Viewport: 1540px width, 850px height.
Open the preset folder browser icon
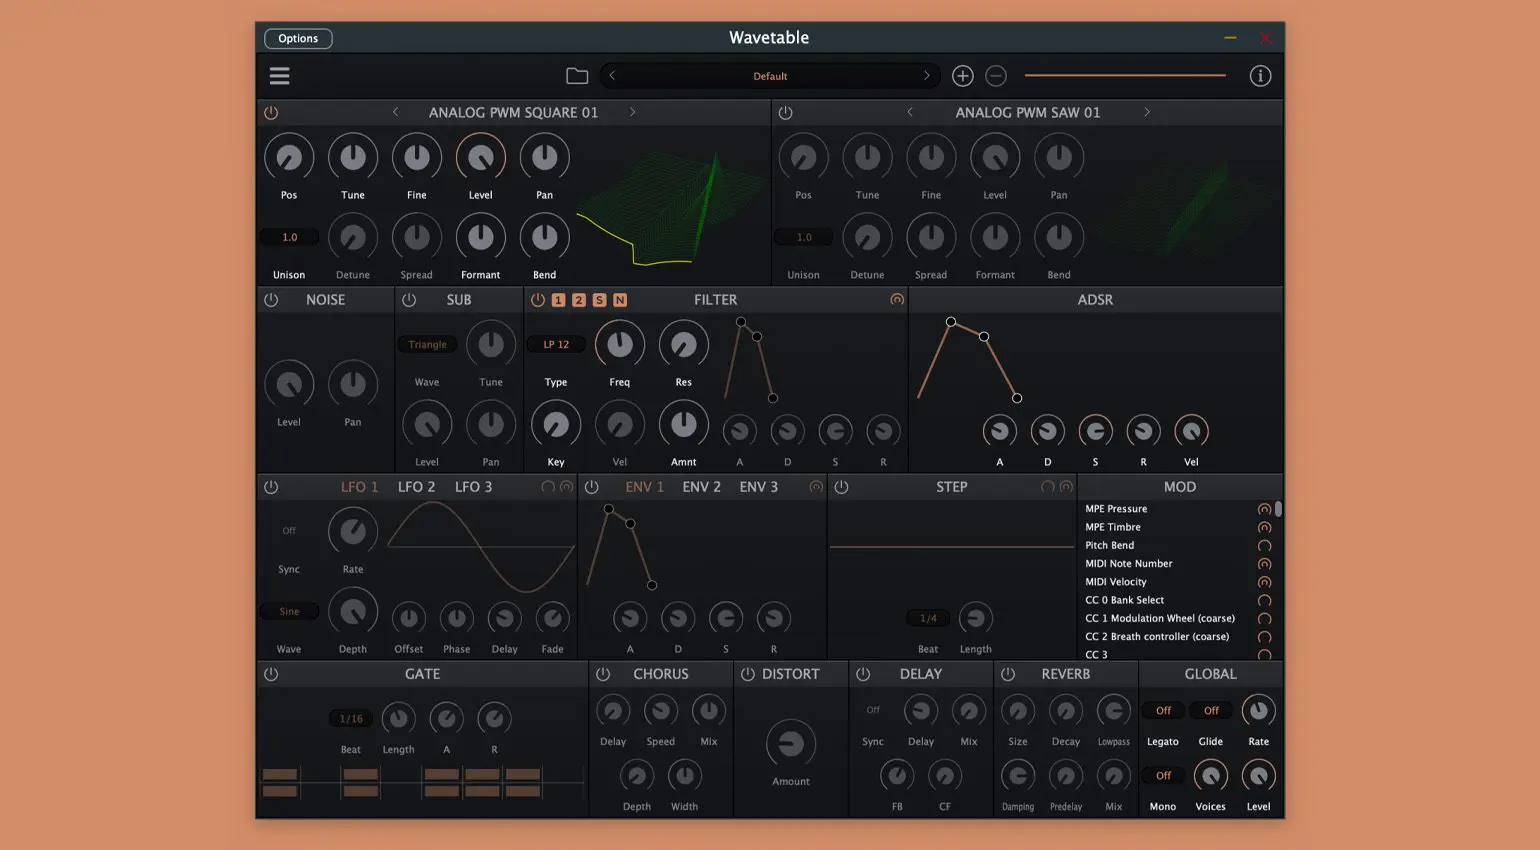click(x=577, y=76)
